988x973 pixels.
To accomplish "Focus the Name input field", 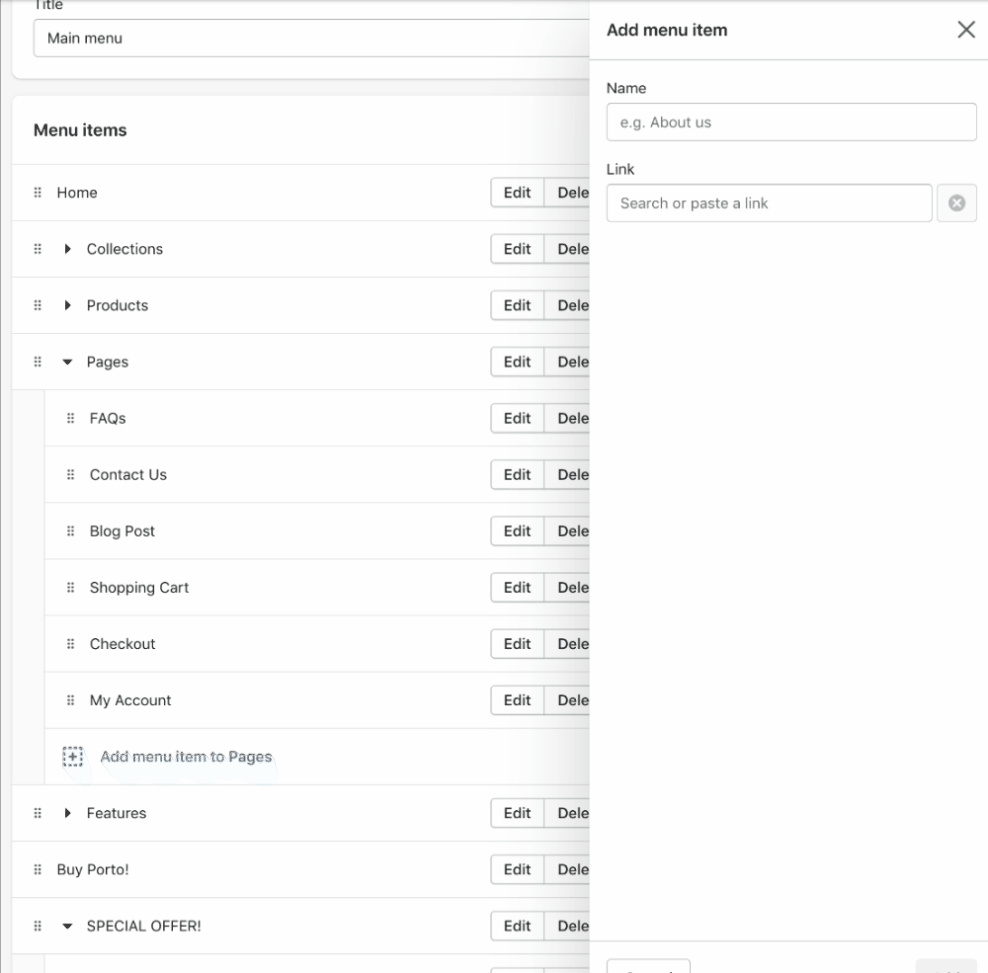I will 791,122.
